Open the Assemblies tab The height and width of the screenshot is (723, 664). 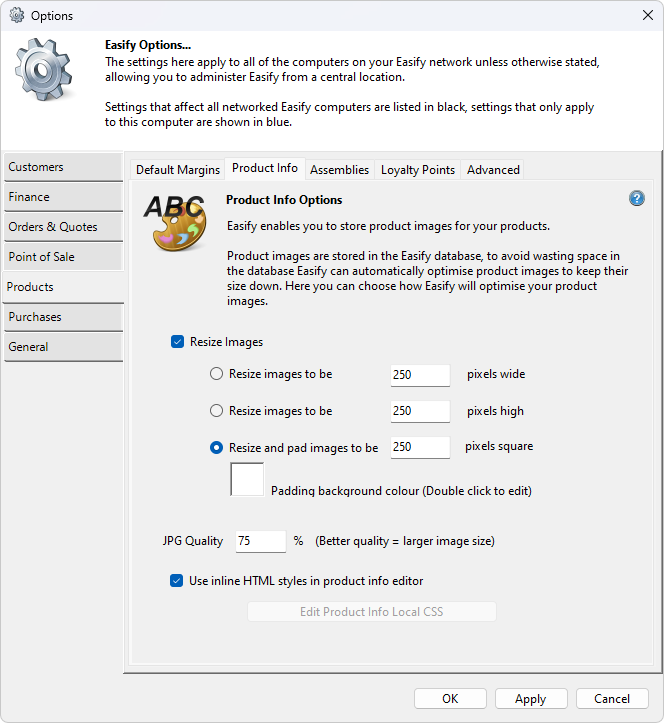339,170
